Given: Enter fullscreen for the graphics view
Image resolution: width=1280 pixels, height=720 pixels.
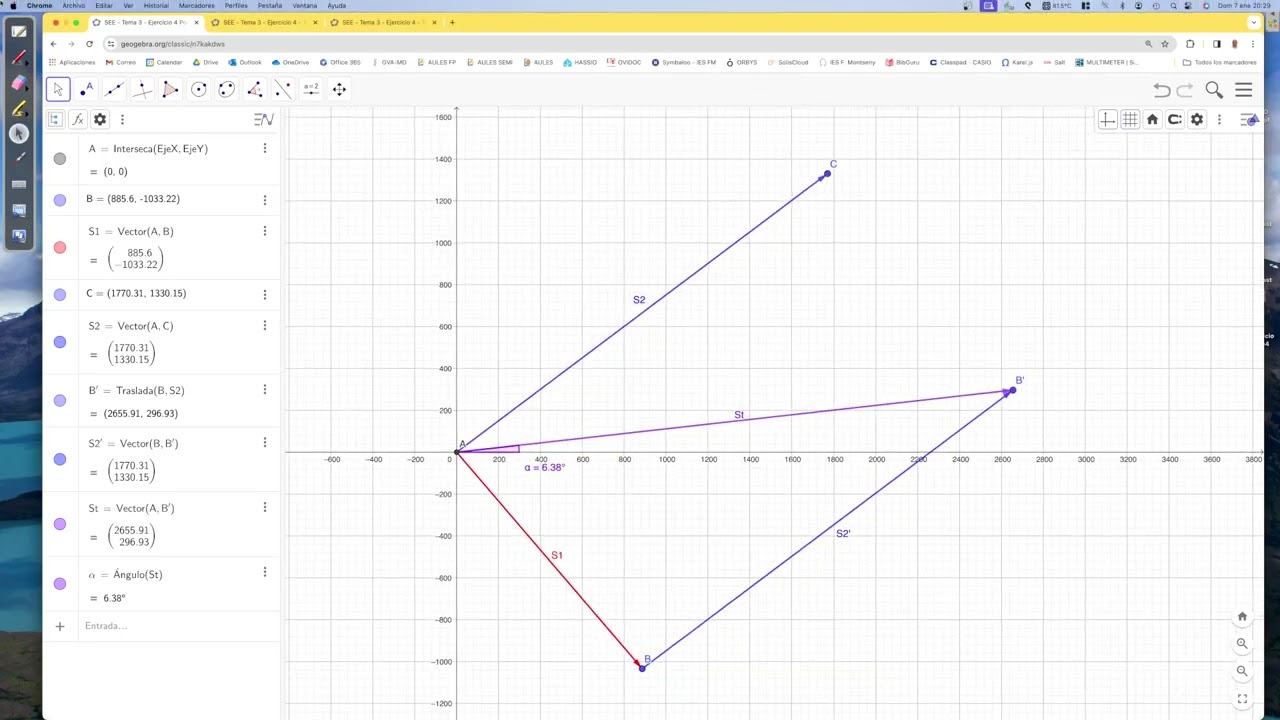Looking at the screenshot, I should pyautogui.click(x=1242, y=699).
